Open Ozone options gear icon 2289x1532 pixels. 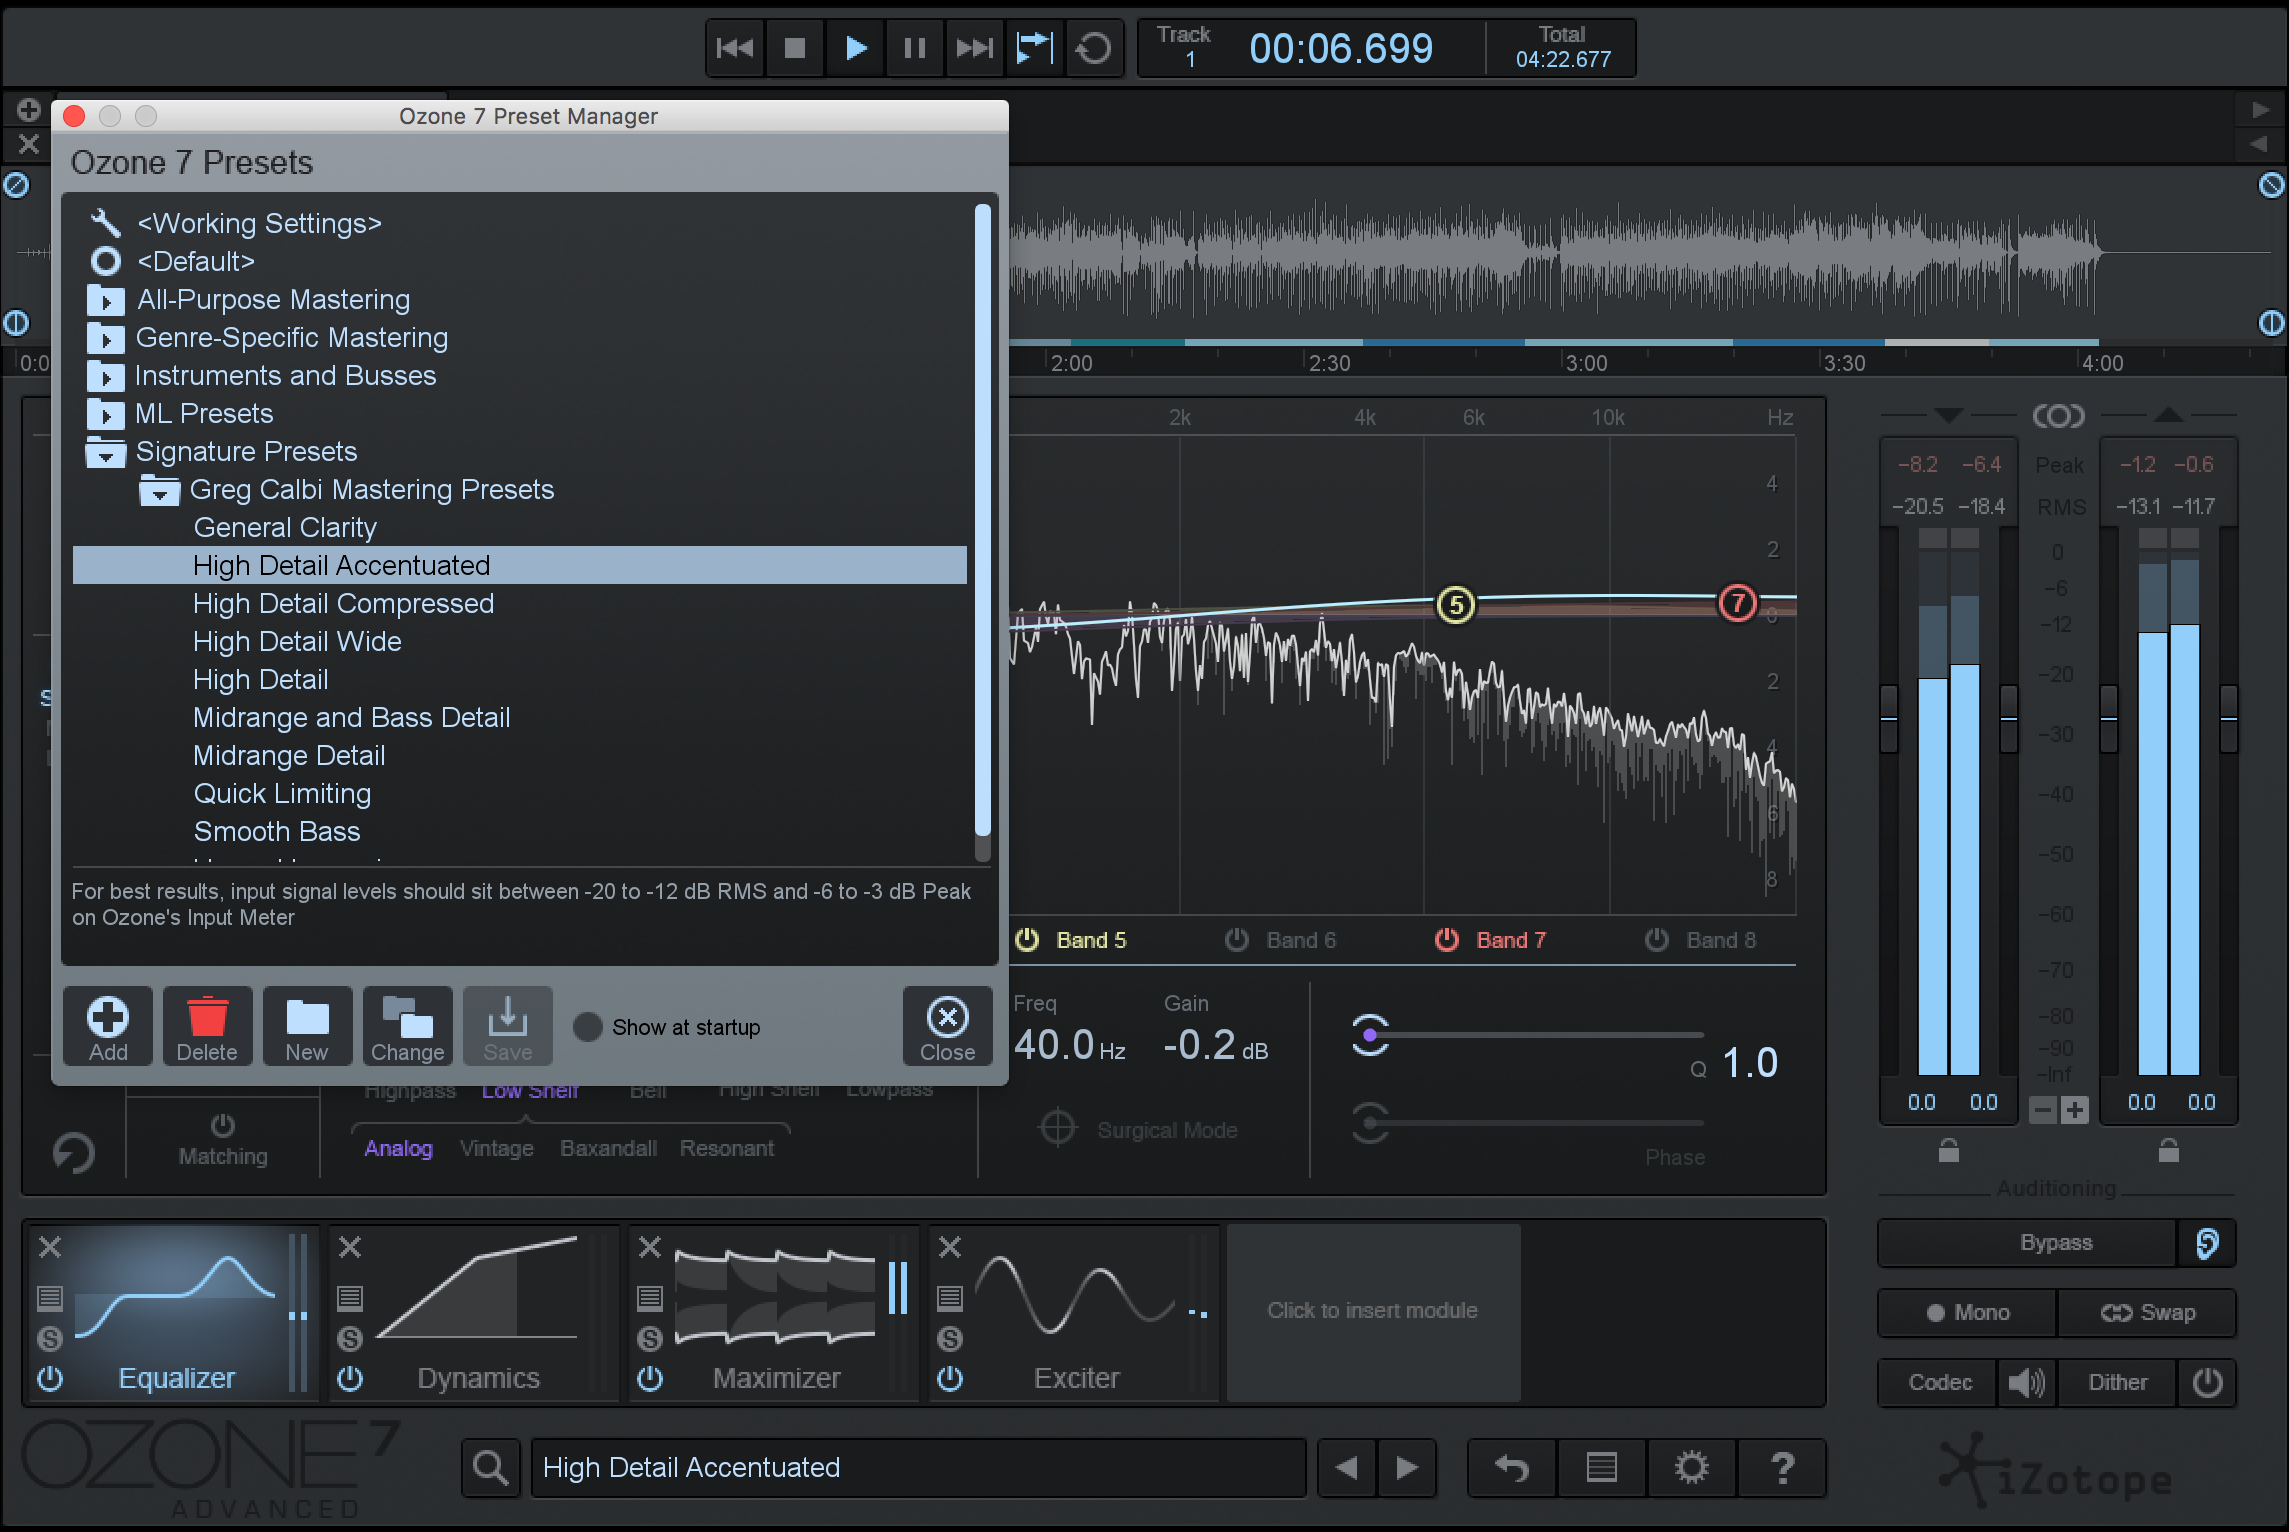click(1692, 1468)
